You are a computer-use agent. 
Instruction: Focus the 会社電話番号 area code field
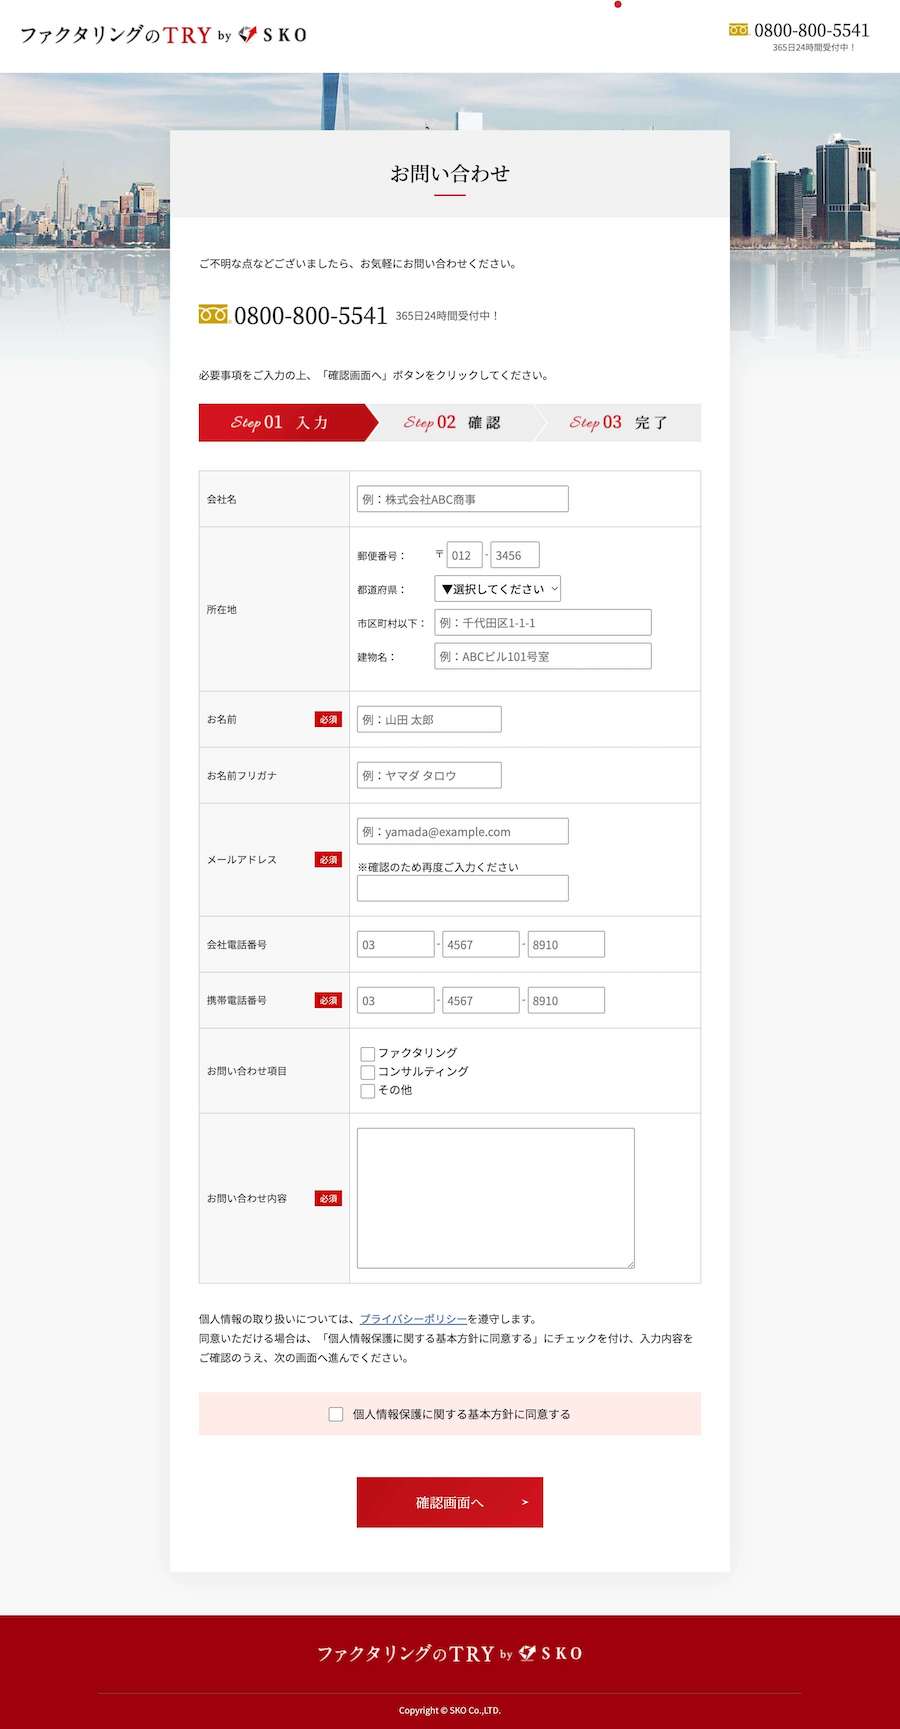coord(396,944)
